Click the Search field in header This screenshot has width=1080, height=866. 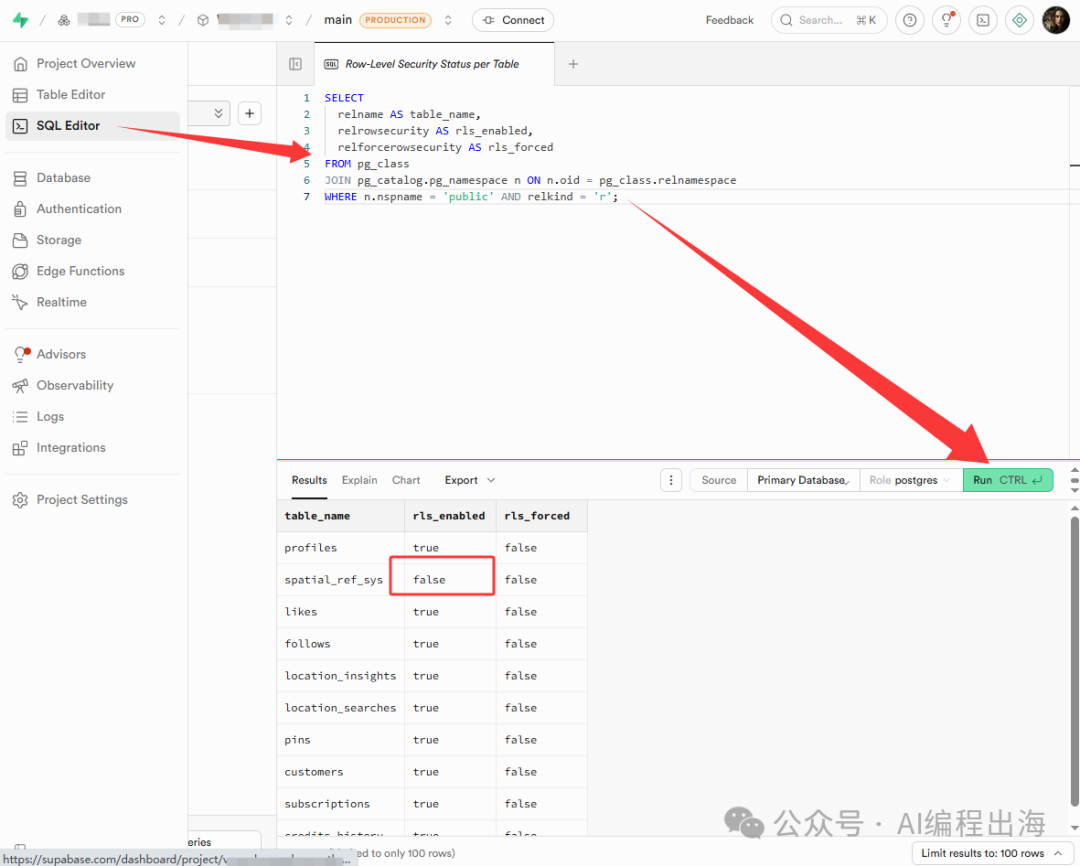coord(829,20)
